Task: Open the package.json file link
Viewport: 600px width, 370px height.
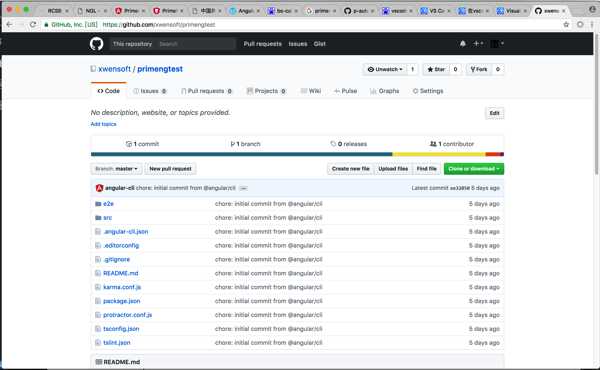Action: [122, 301]
